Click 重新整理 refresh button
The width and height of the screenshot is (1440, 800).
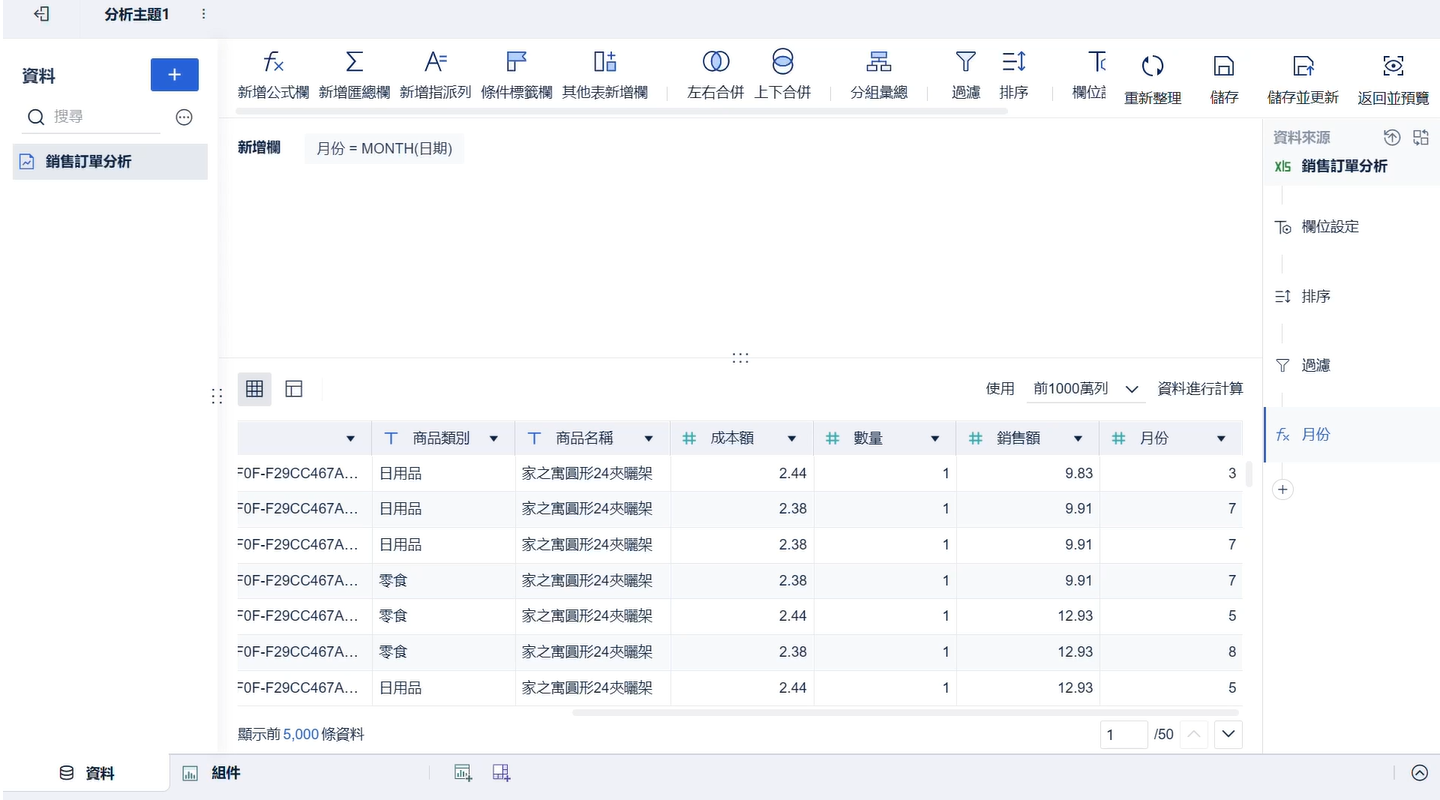point(1153,79)
